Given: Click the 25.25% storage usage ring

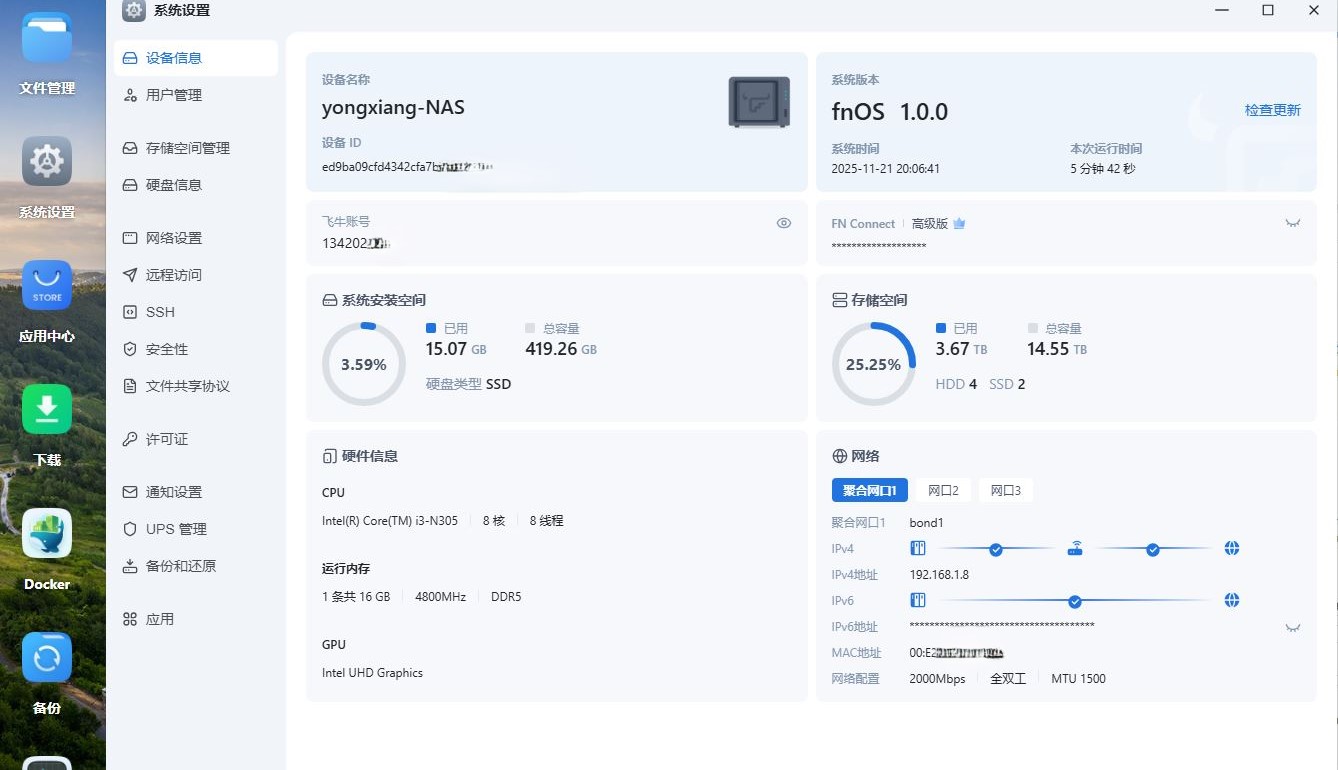Looking at the screenshot, I should pos(873,364).
